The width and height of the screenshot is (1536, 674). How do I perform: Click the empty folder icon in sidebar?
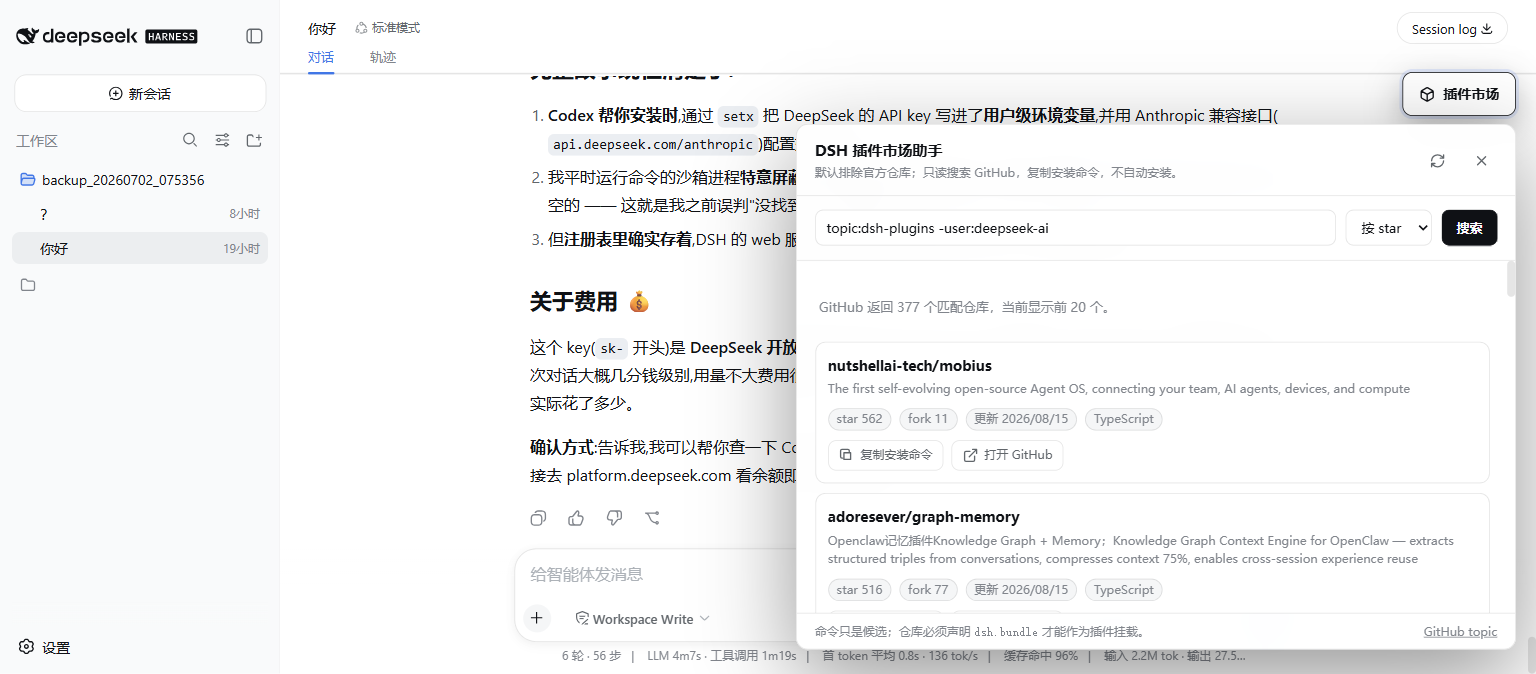coord(28,285)
